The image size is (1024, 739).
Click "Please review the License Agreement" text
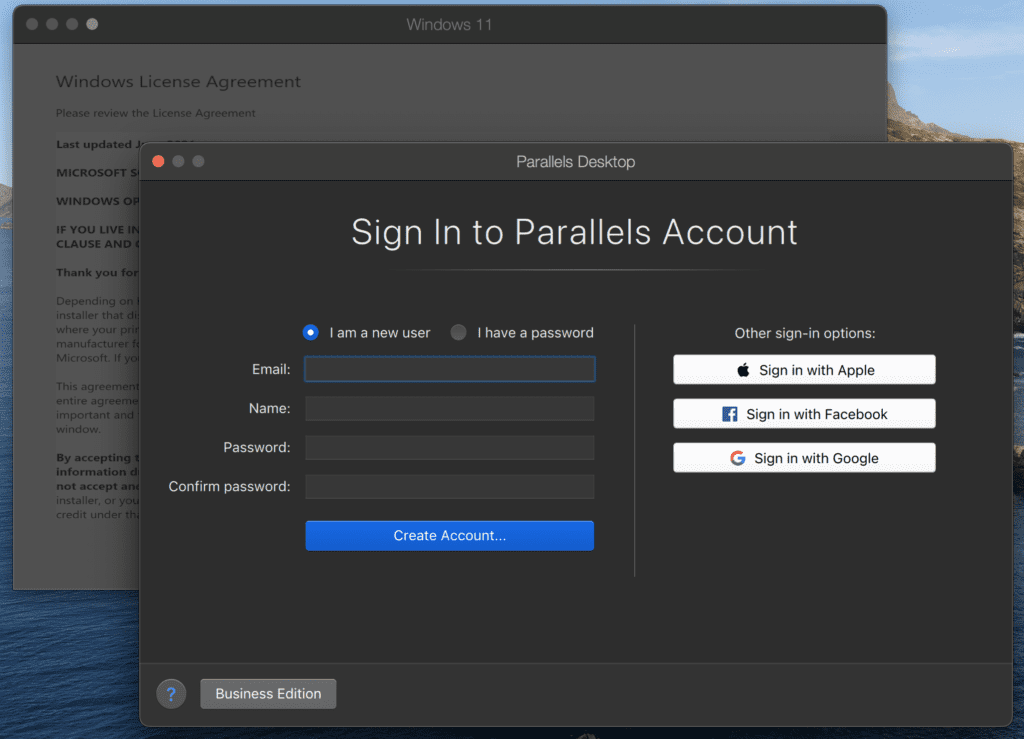click(x=155, y=113)
